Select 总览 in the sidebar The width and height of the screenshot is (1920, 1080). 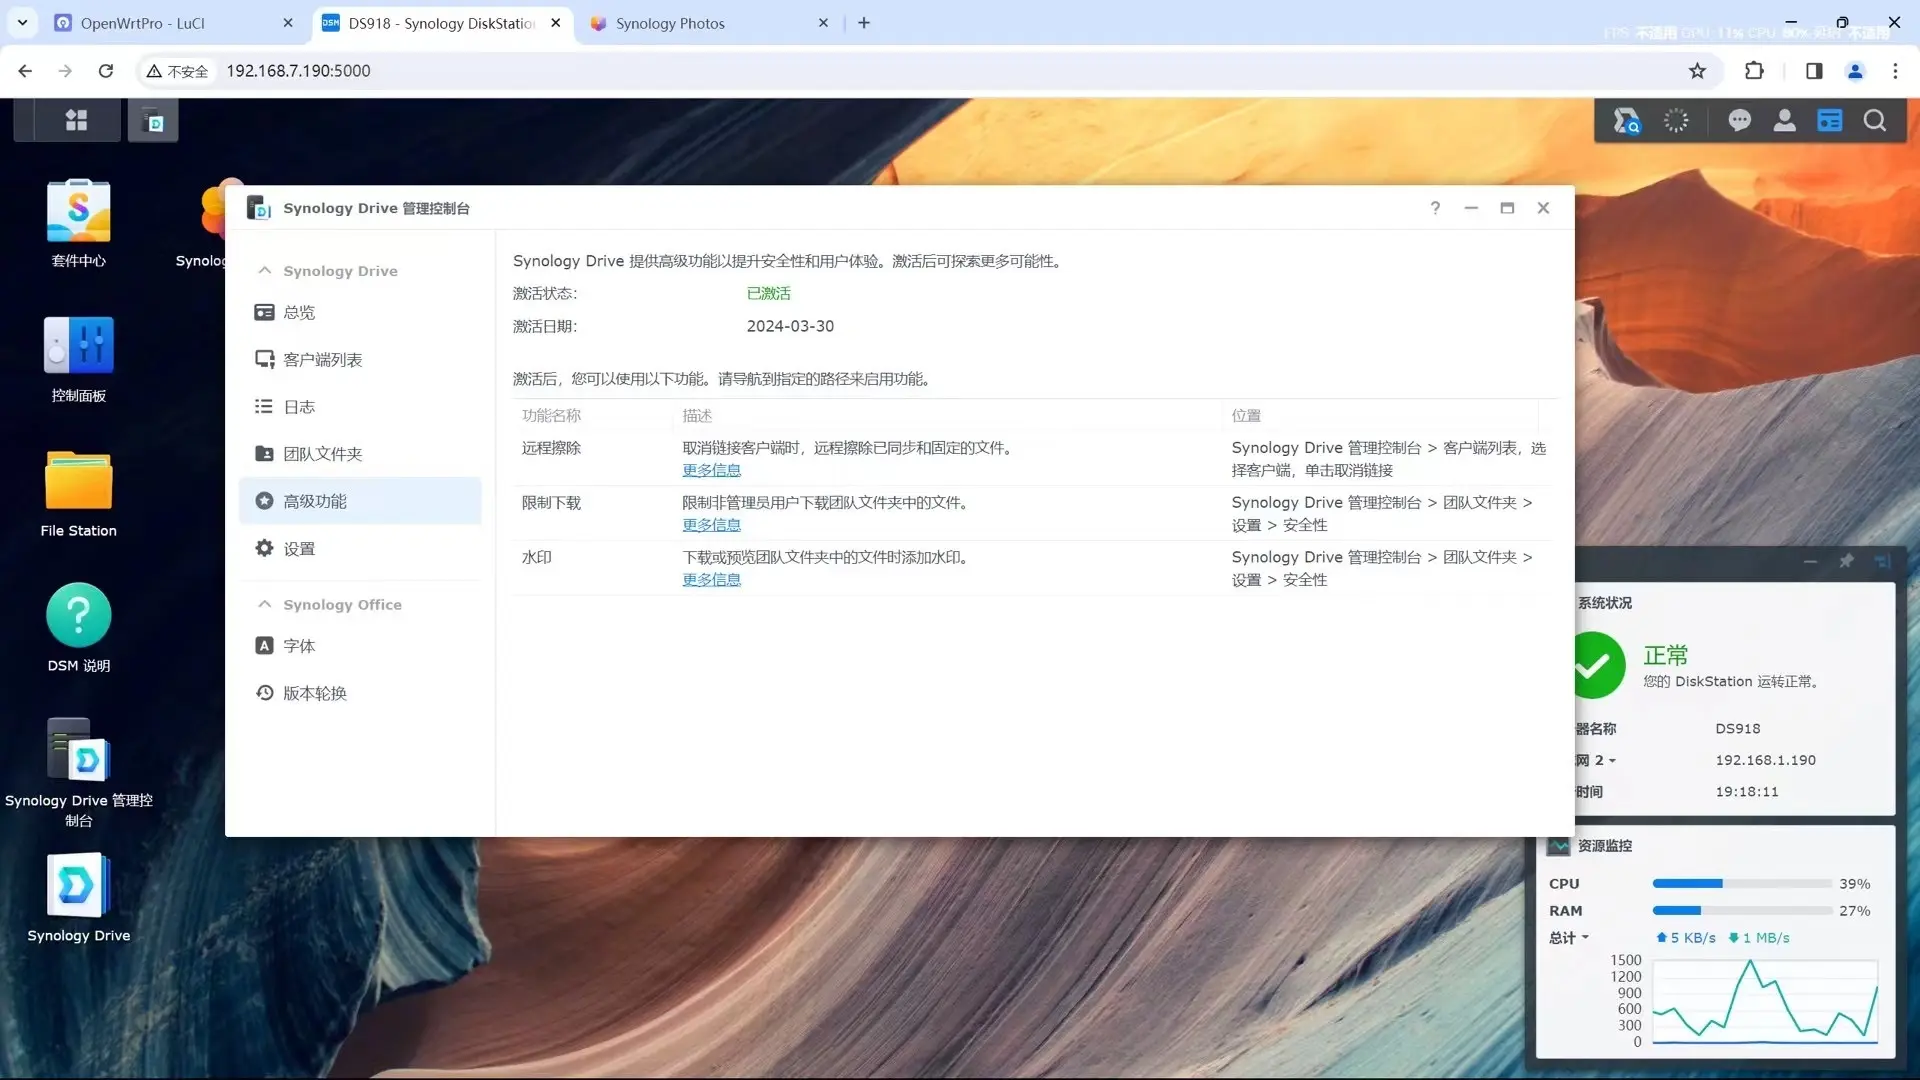click(360, 313)
